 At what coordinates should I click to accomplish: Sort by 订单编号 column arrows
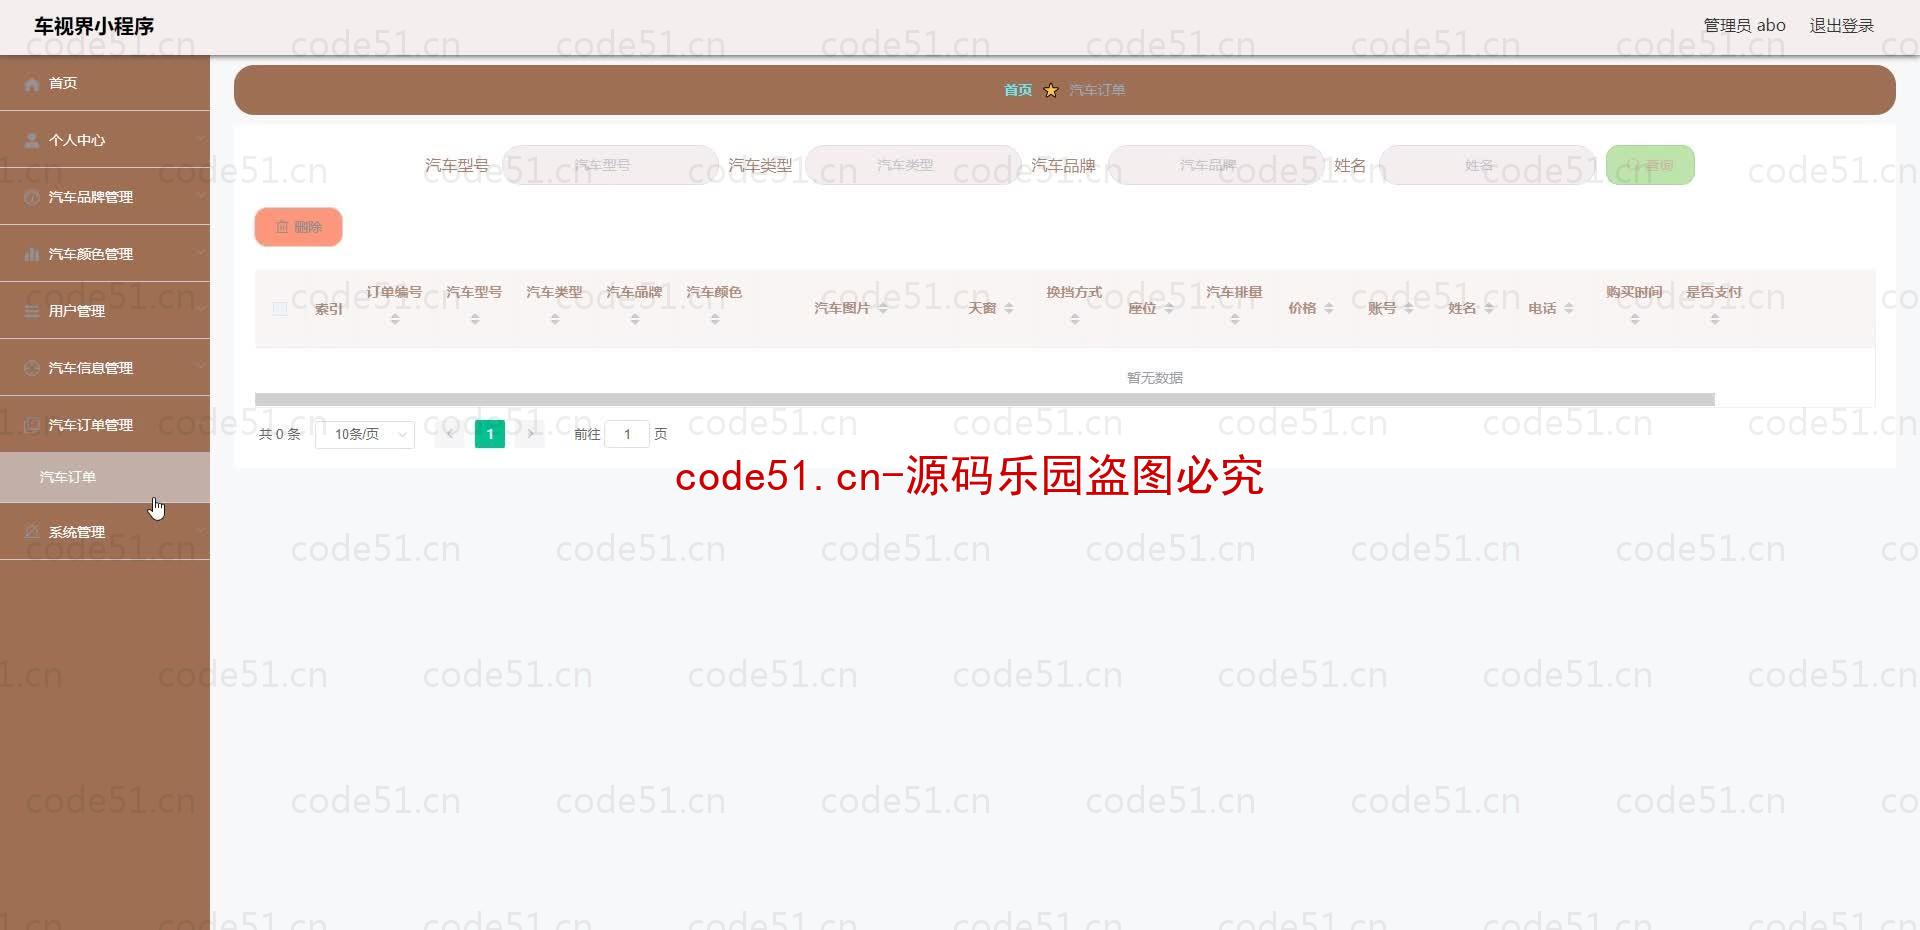pyautogui.click(x=395, y=319)
